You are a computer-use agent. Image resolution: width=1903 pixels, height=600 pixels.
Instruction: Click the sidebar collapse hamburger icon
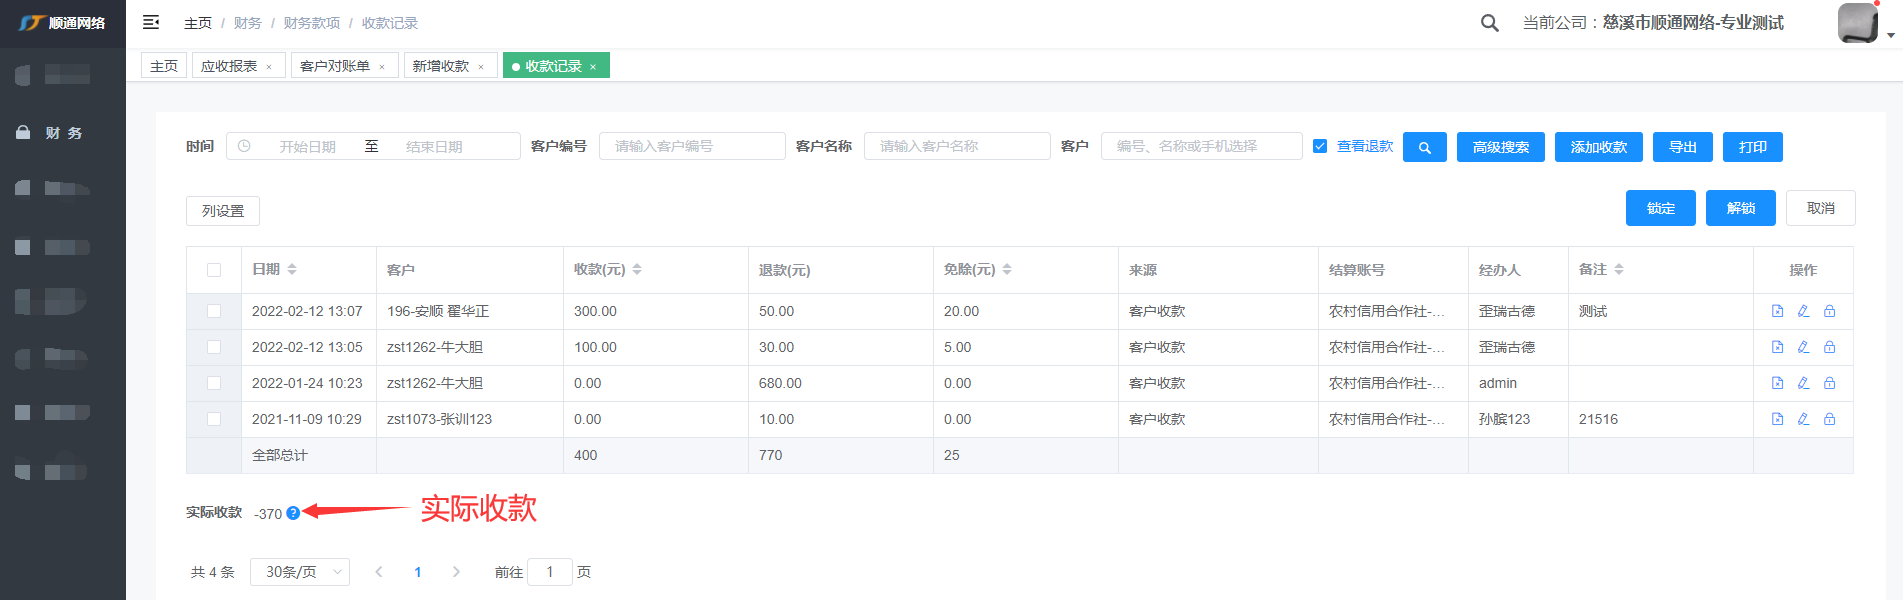[151, 22]
